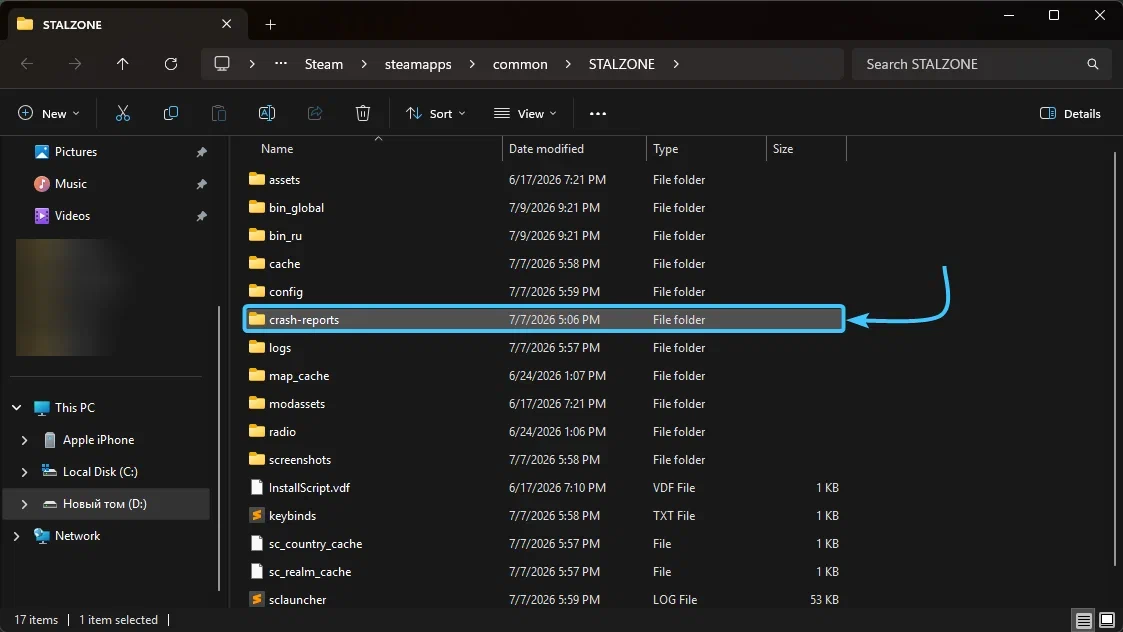1123x632 pixels.
Task: Click the Delete trash can icon
Action: 362,113
